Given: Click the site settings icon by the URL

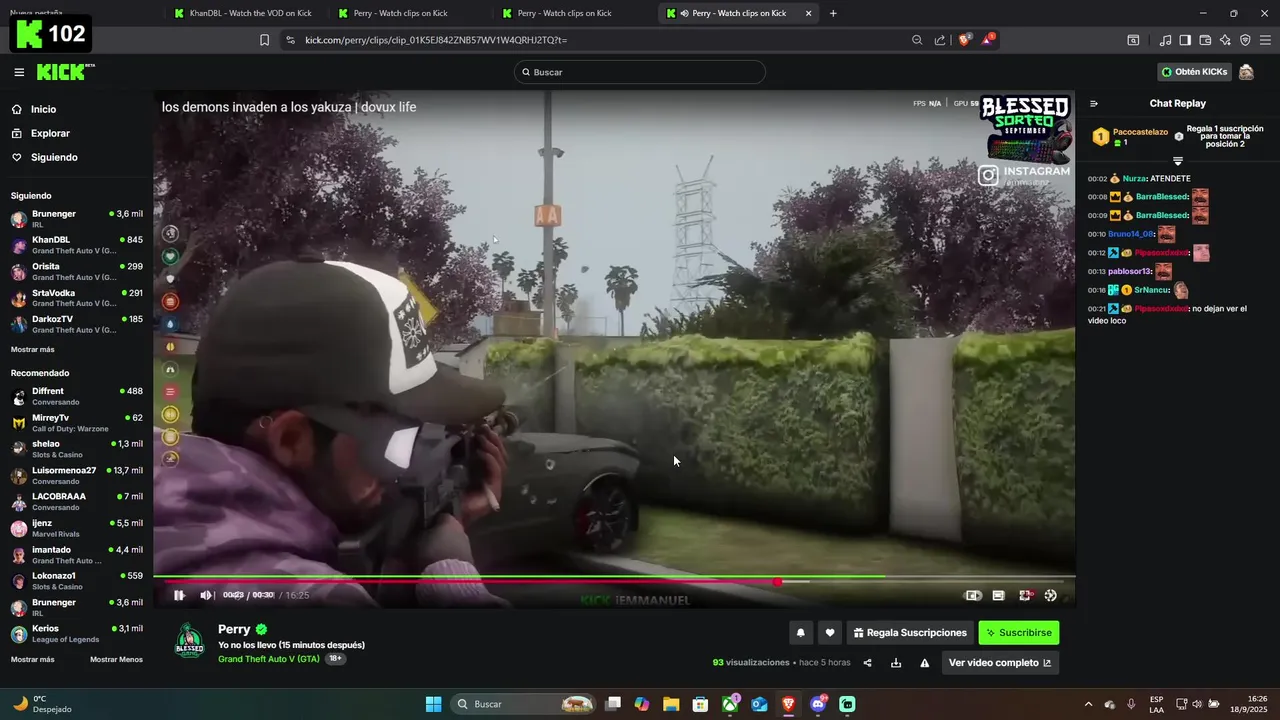Looking at the screenshot, I should click(x=290, y=40).
